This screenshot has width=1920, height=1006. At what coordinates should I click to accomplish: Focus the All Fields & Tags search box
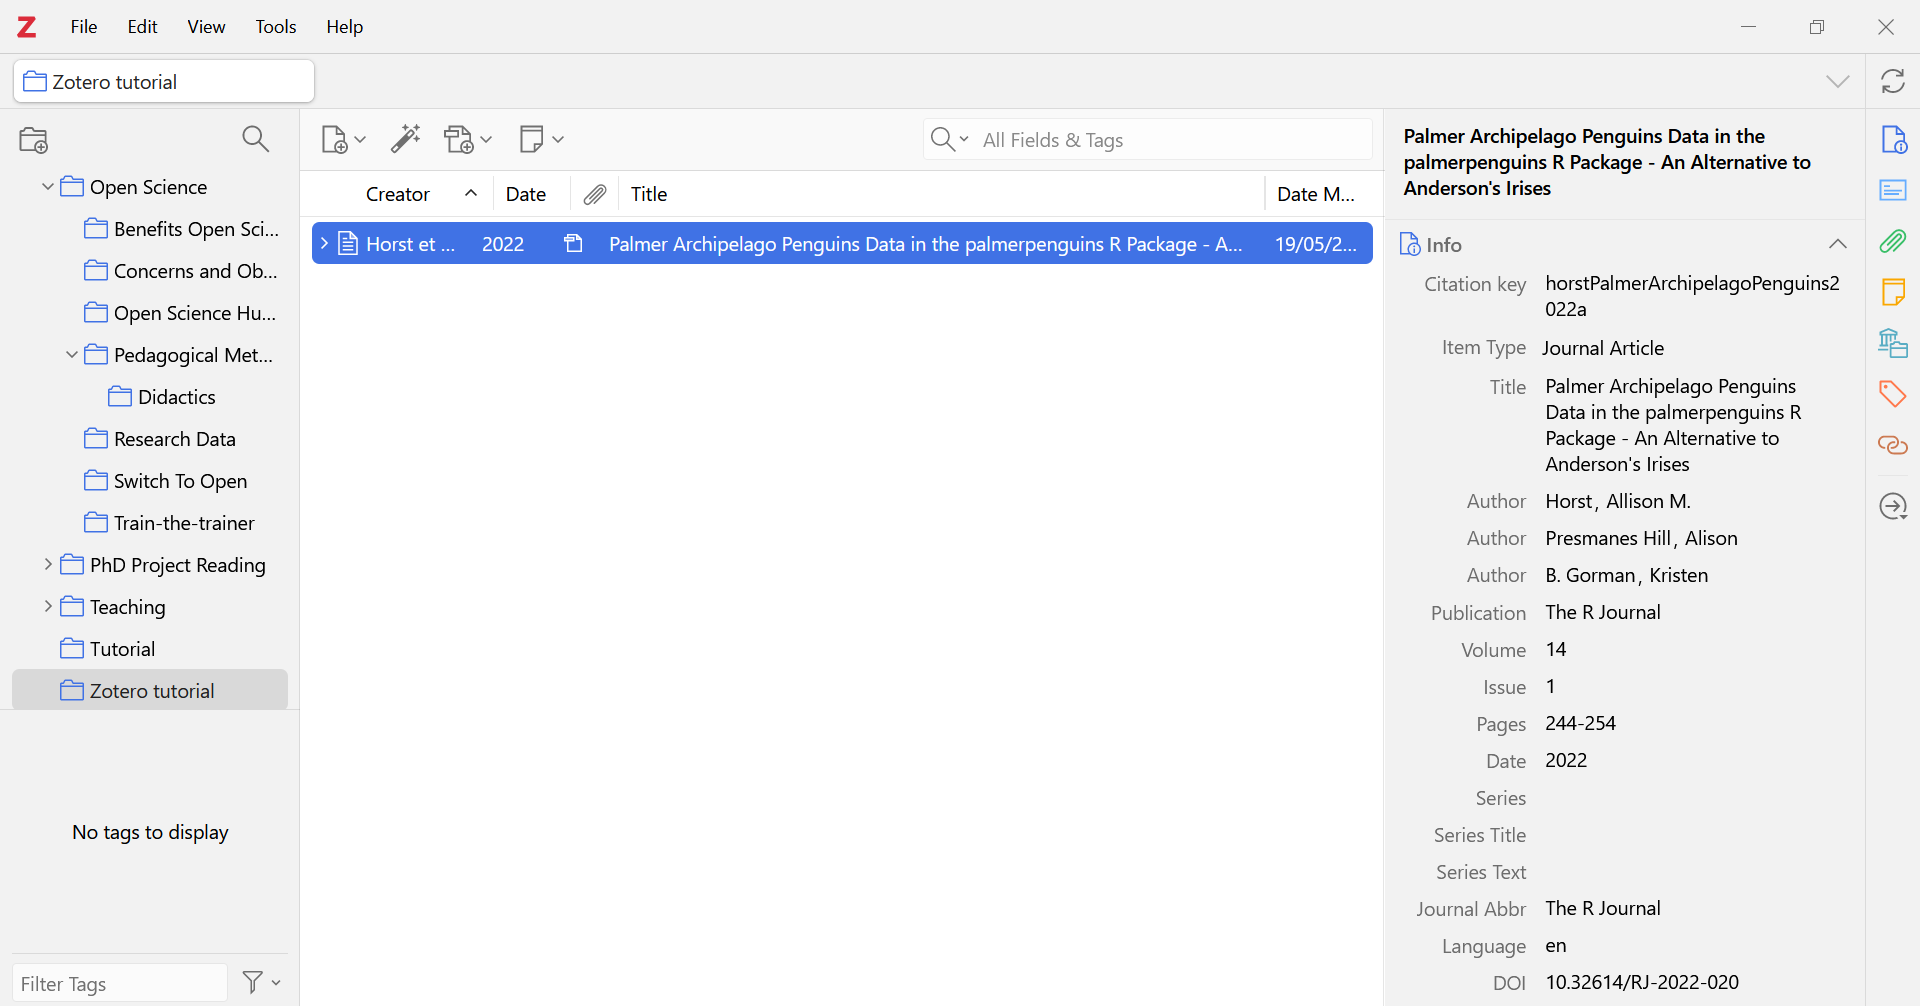[x=1175, y=140]
